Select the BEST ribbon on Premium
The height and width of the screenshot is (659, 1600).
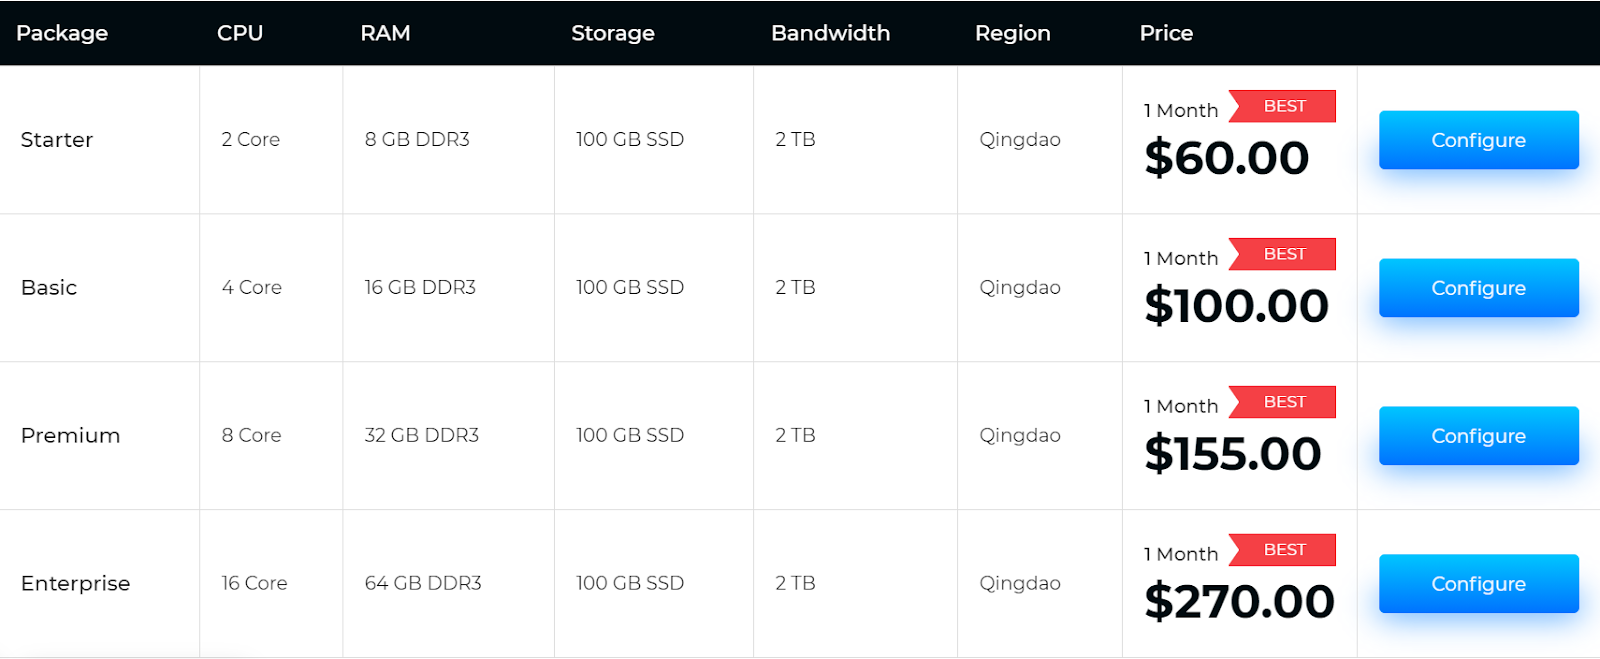coord(1284,402)
